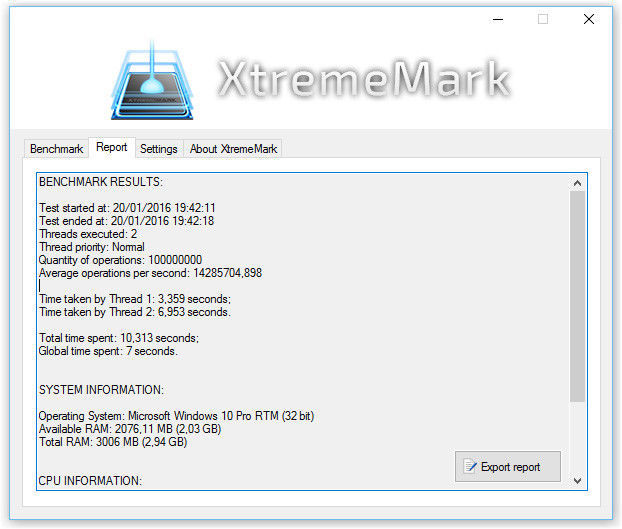The height and width of the screenshot is (529, 622).
Task: Click the XtremeMark title banner text
Action: pos(364,79)
